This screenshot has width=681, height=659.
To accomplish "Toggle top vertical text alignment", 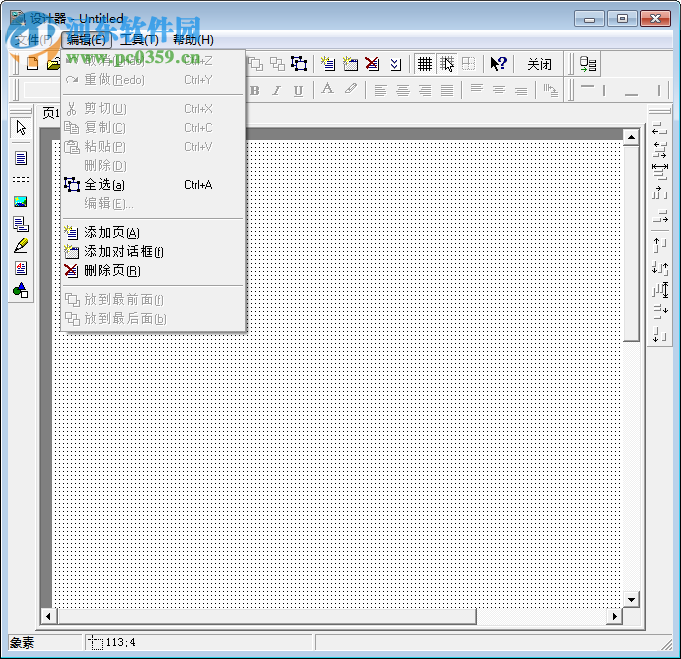I will click(476, 89).
